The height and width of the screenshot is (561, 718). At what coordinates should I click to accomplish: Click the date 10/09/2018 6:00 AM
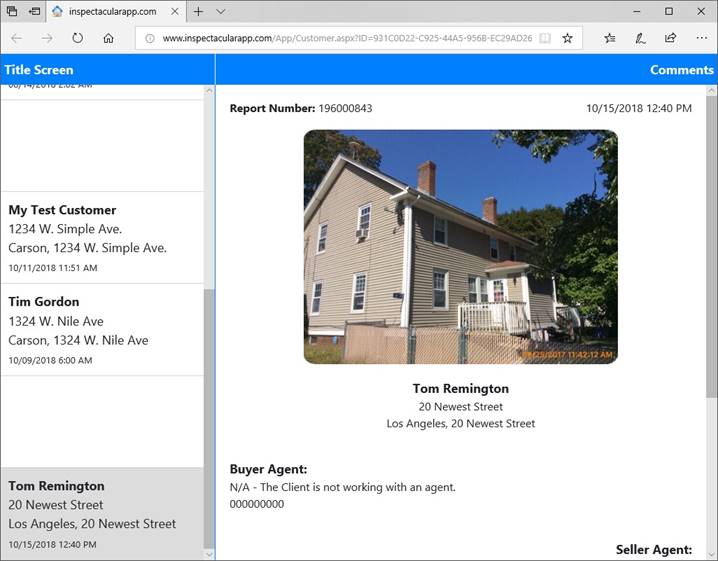click(x=50, y=360)
